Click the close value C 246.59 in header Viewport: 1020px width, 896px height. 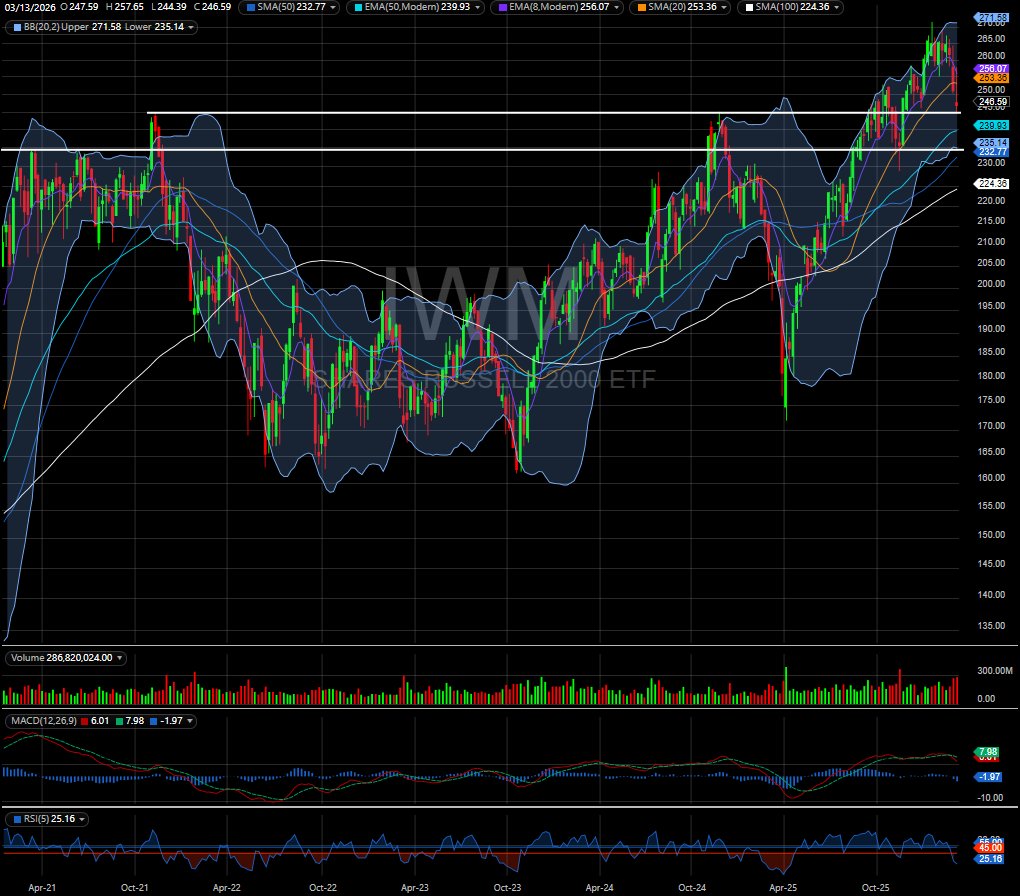(212, 7)
